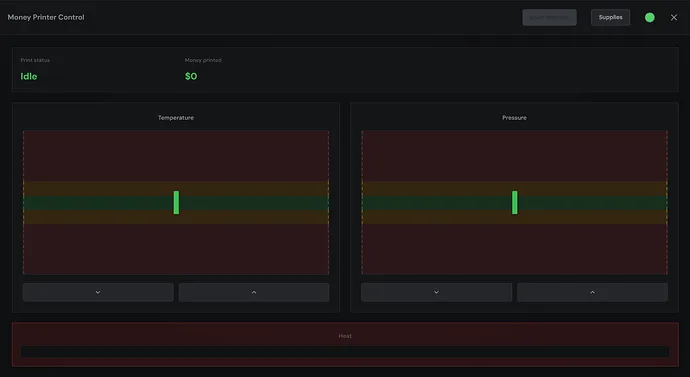
Task: Click the Heat progress bar
Action: pyautogui.click(x=345, y=351)
